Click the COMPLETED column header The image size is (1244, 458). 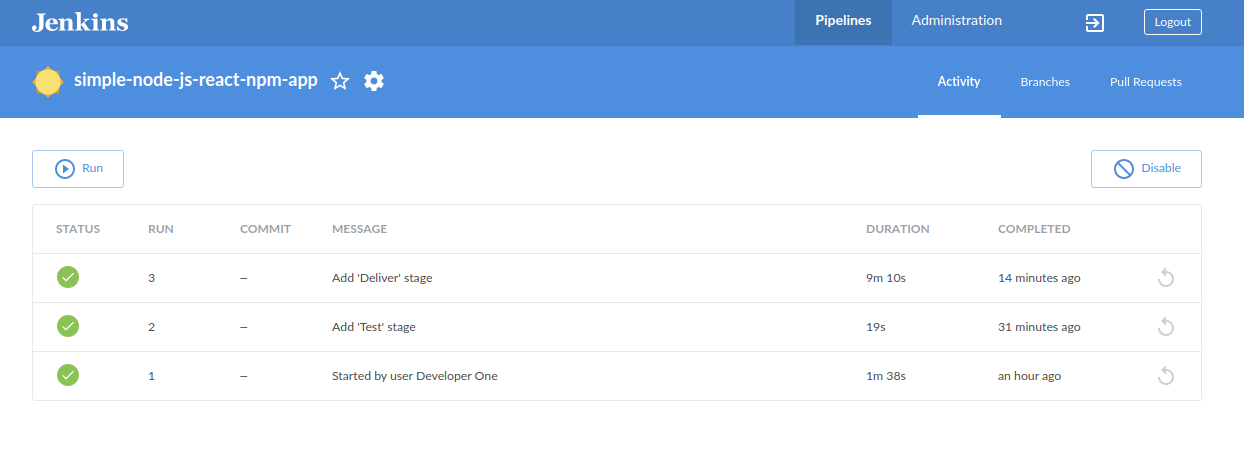point(1034,229)
